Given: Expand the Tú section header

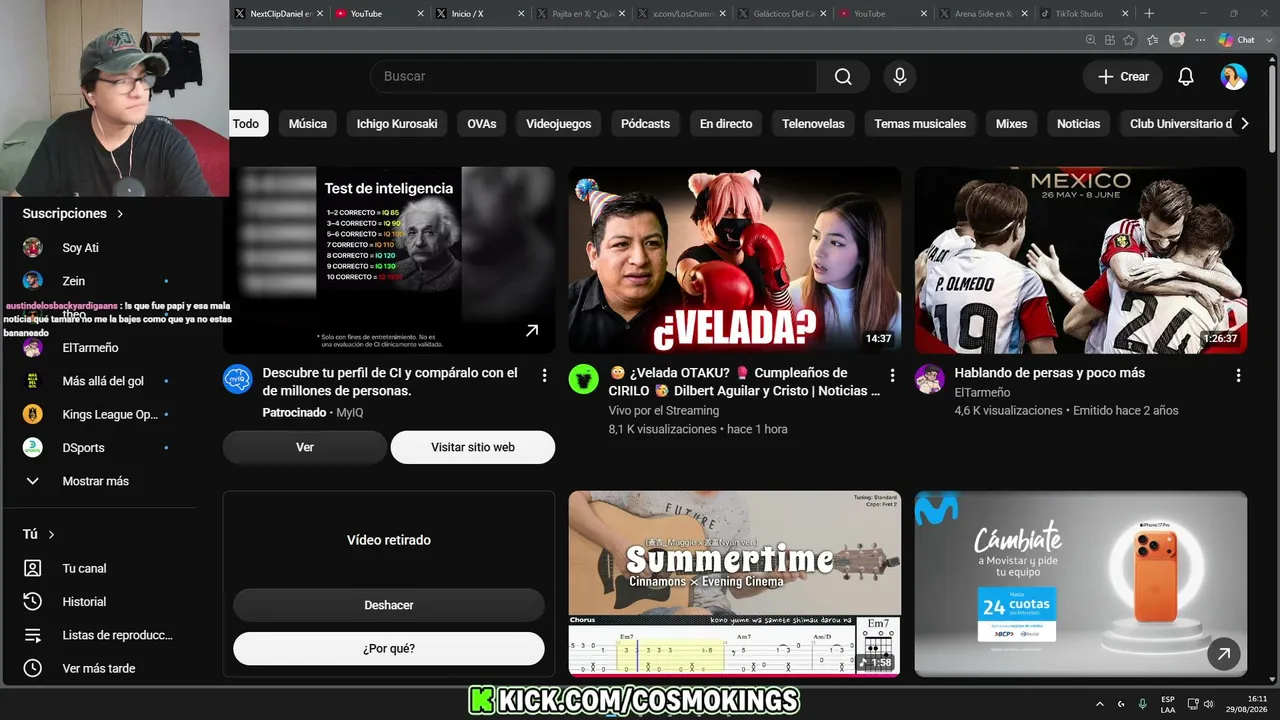Looking at the screenshot, I should tap(39, 535).
